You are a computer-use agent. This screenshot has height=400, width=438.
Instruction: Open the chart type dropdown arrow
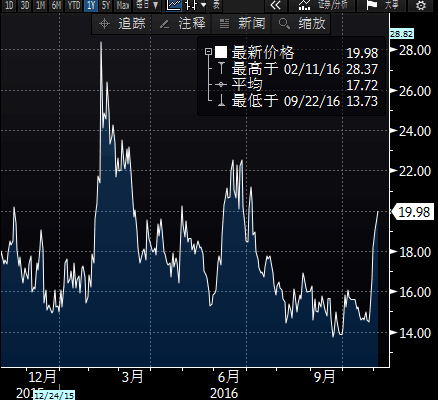click(x=203, y=5)
